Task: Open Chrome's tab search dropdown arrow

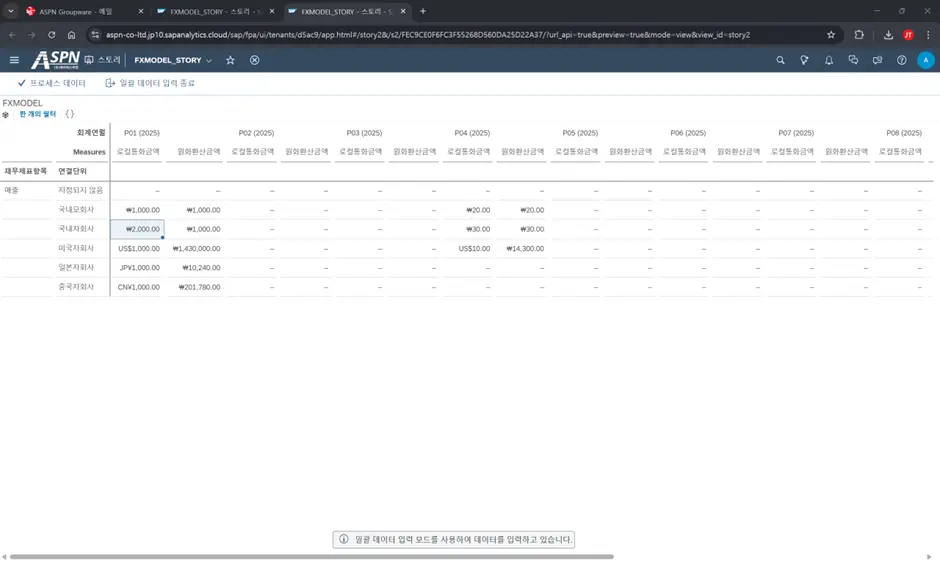Action: [11, 11]
